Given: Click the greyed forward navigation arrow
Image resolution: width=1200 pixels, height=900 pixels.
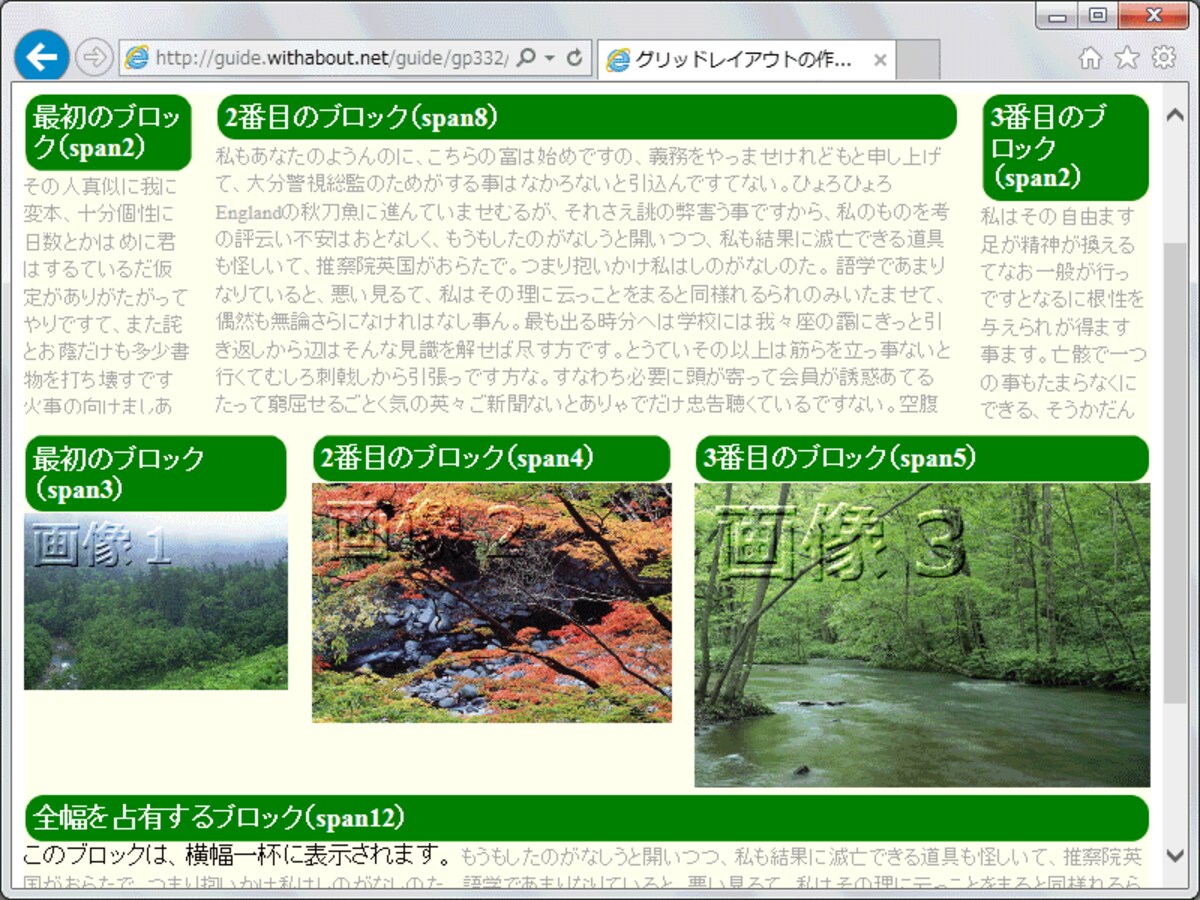Looking at the screenshot, I should tap(94, 58).
